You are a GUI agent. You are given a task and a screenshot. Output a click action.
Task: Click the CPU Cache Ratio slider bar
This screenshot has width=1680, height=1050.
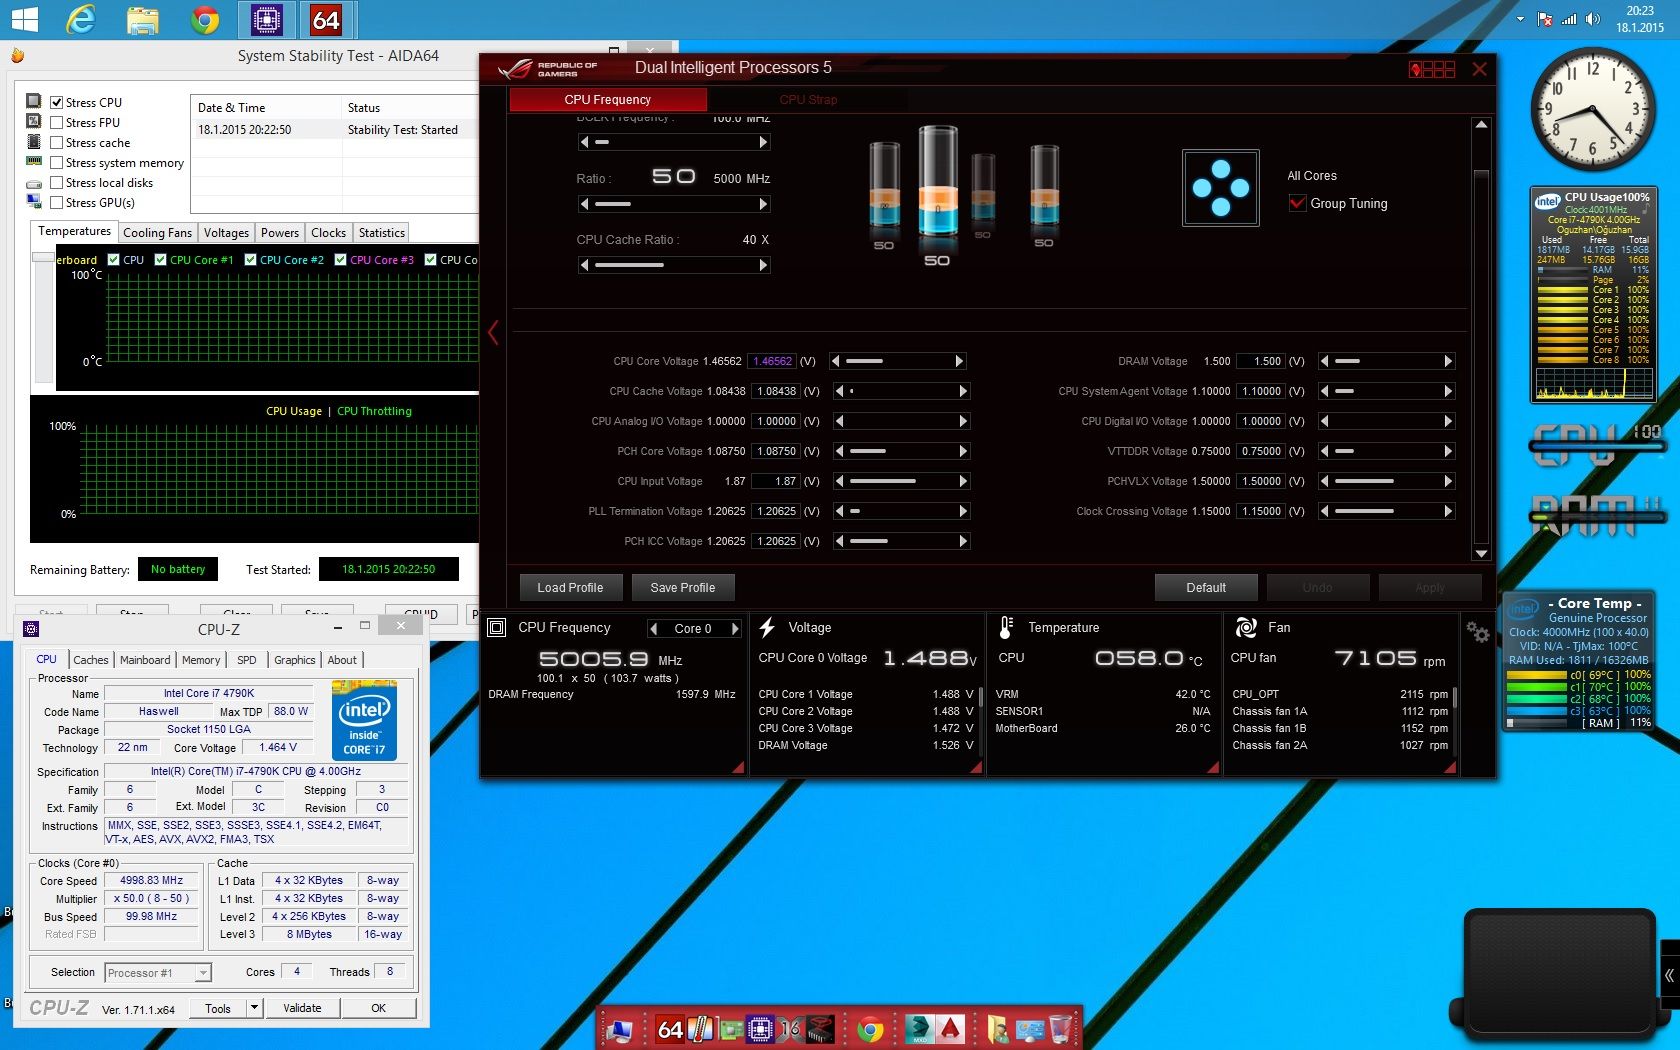674,265
